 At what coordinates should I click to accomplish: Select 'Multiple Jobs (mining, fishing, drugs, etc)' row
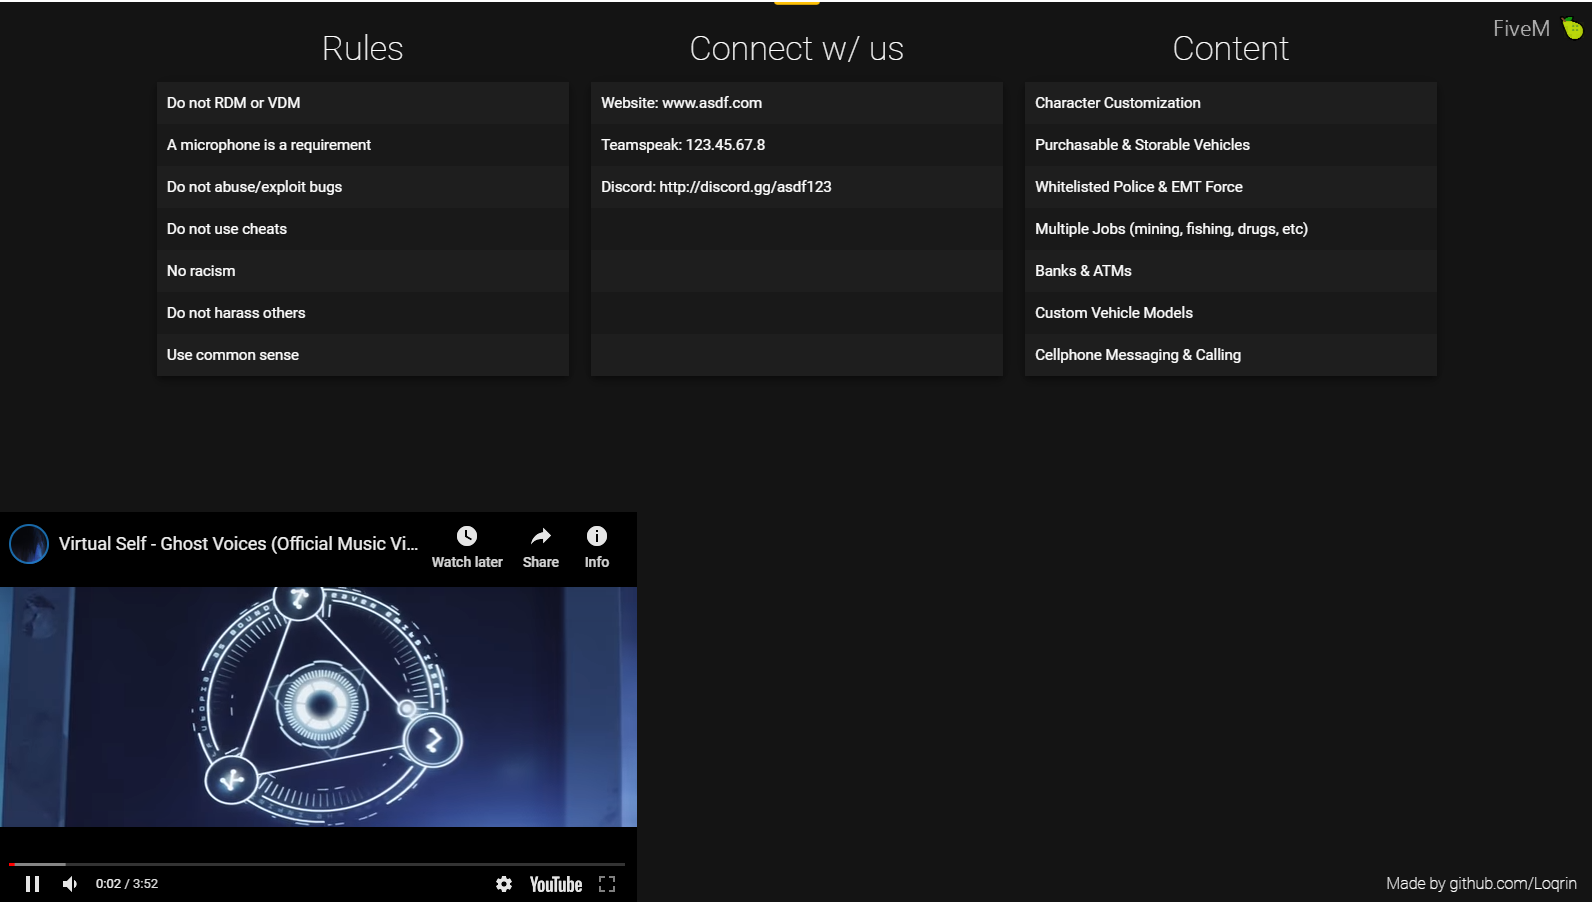[1231, 229]
